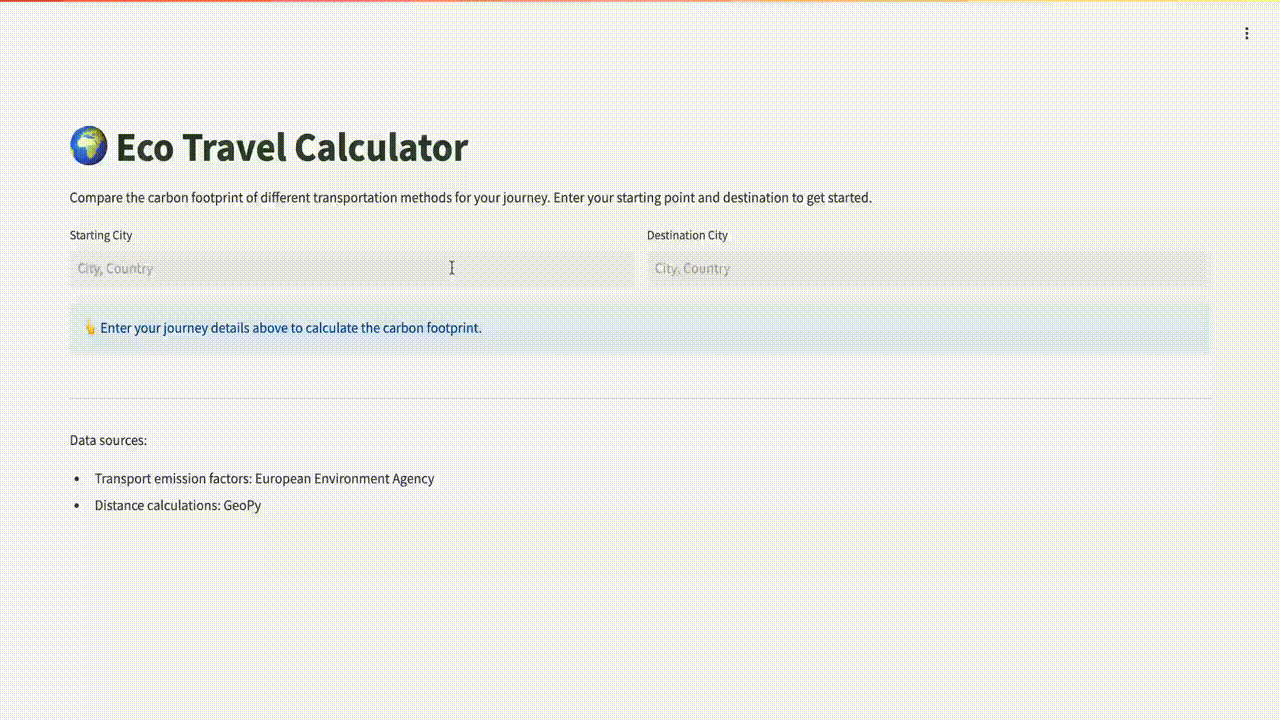Click the "GeoPy" source name
This screenshot has width=1280, height=720.
[x=242, y=506]
